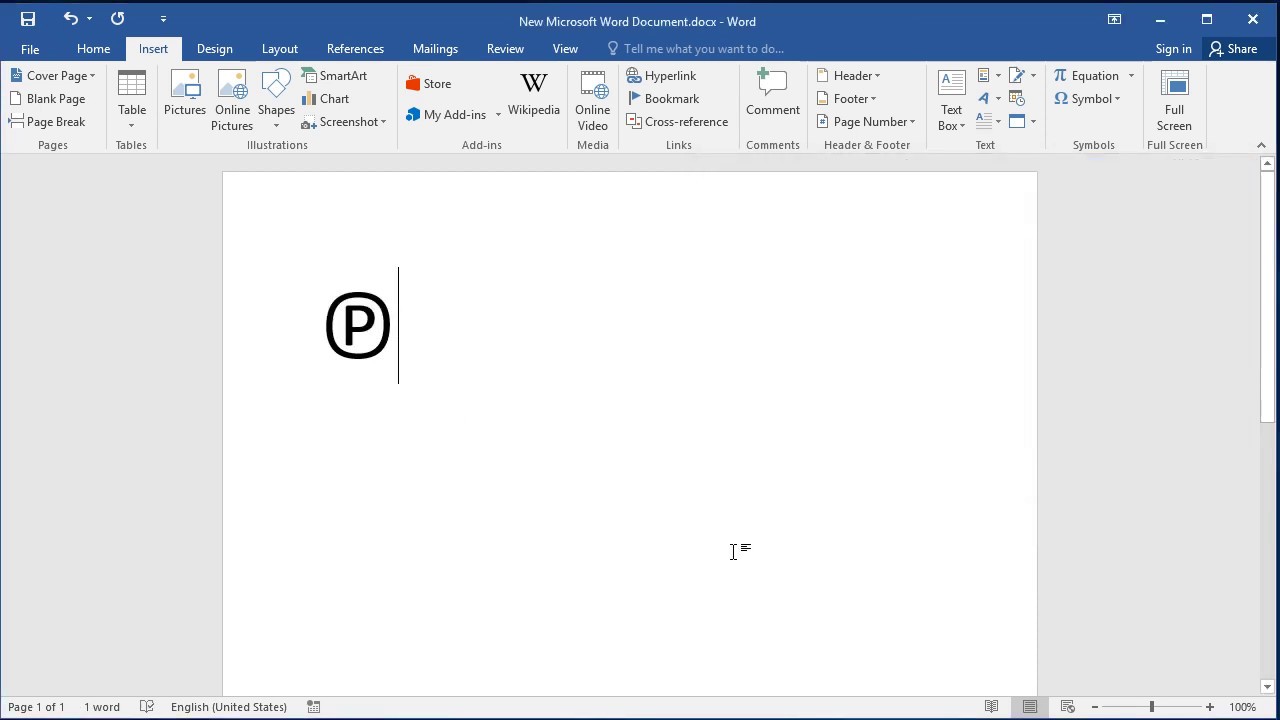Open the File tab
Viewport: 1280px width, 720px height.
tap(30, 49)
